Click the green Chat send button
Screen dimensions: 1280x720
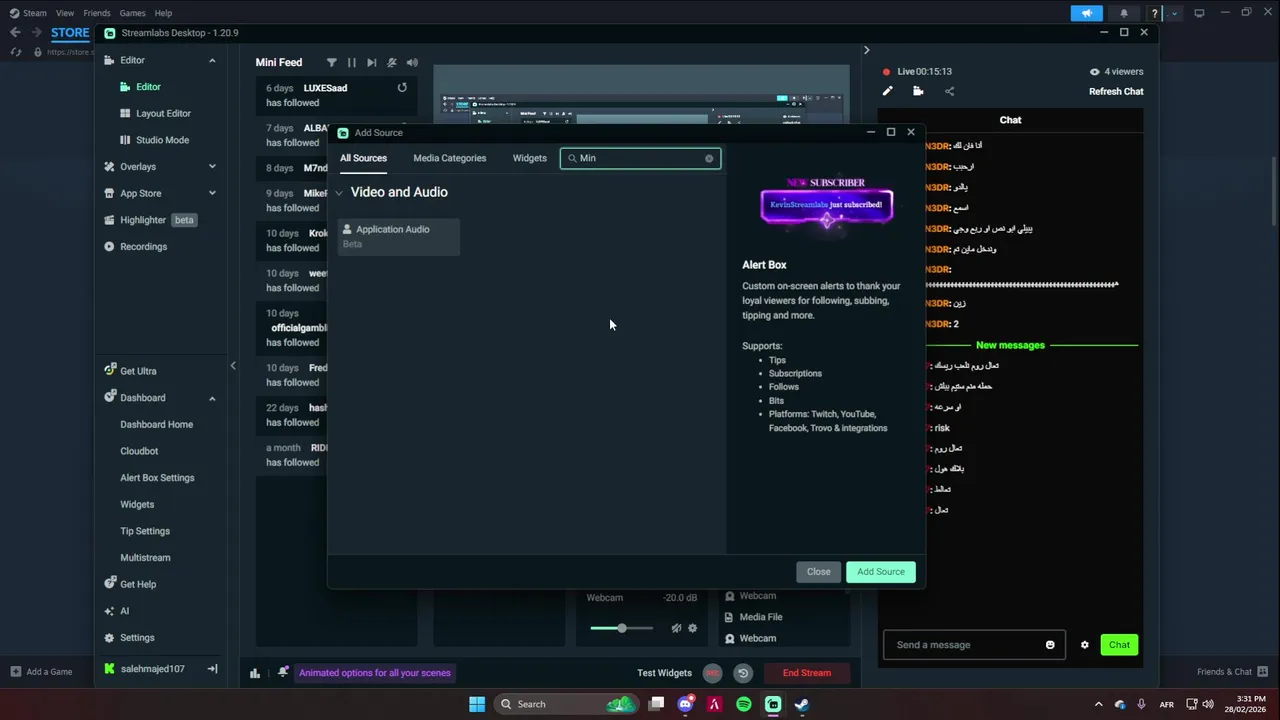click(x=1119, y=645)
